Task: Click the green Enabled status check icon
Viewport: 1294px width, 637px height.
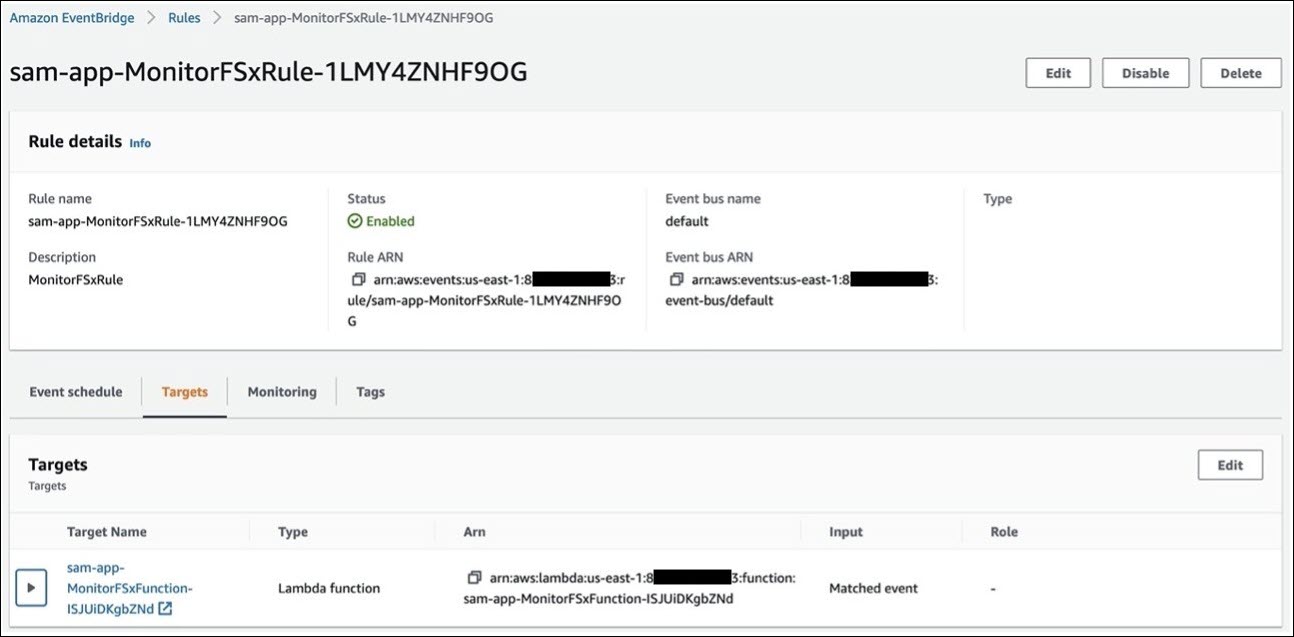Action: coord(355,221)
